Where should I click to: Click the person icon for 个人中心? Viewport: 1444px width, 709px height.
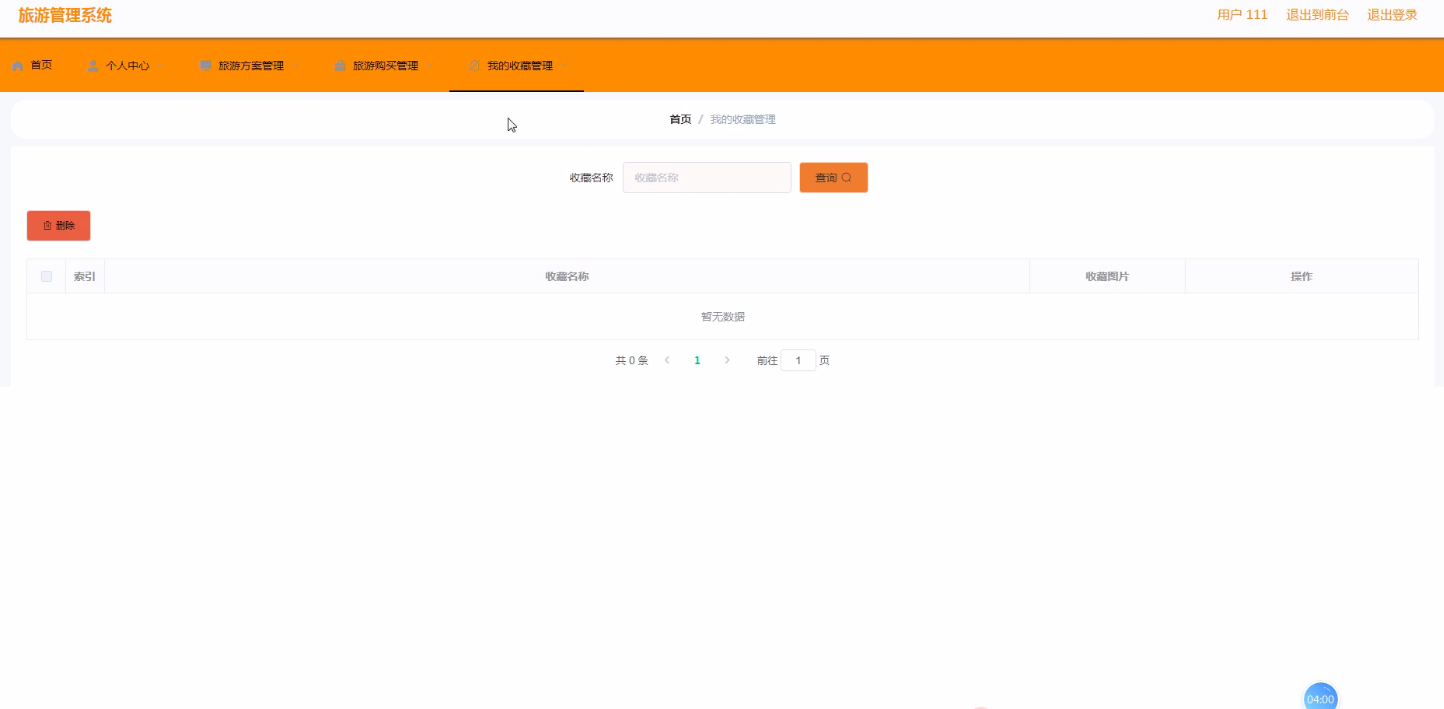coord(93,66)
